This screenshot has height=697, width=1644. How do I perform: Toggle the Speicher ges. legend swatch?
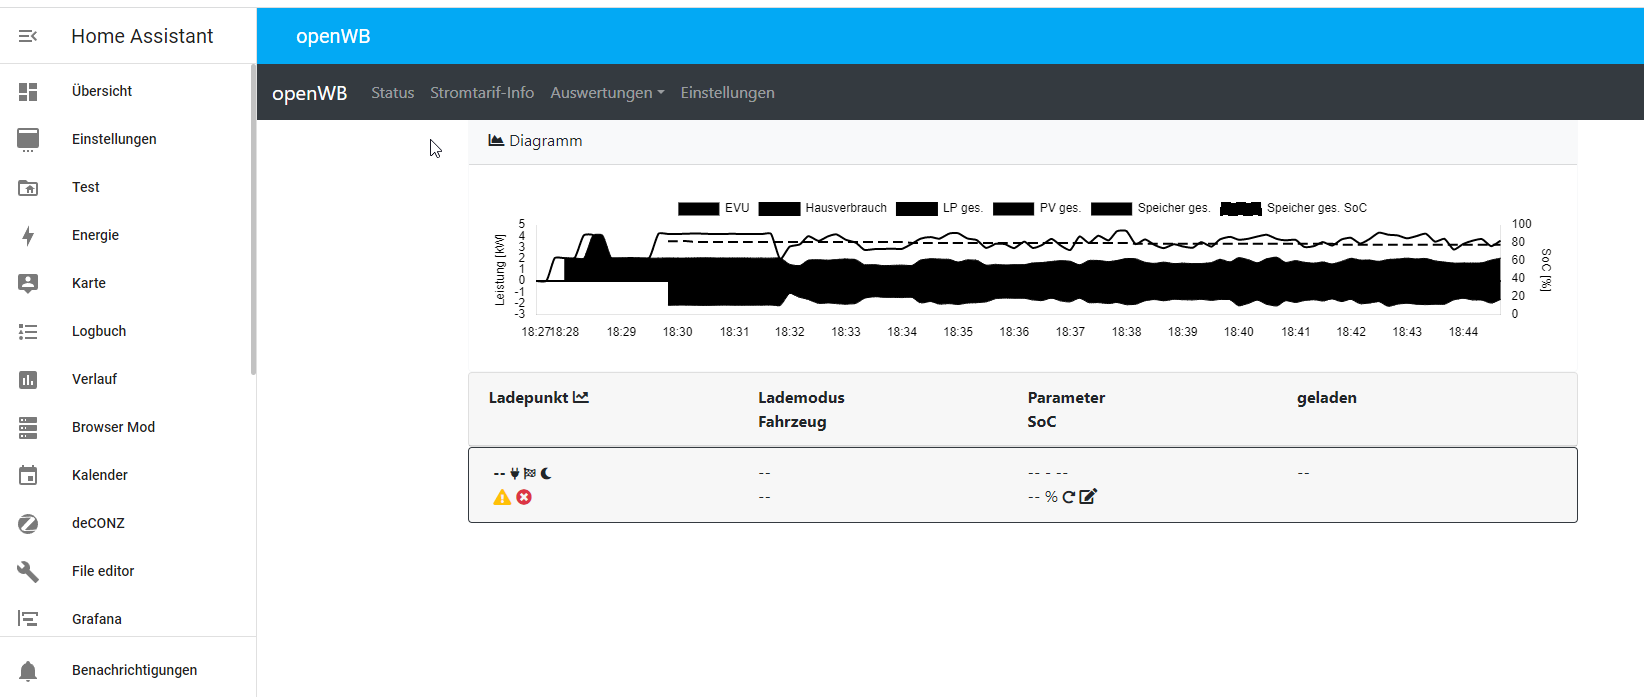(x=1111, y=208)
